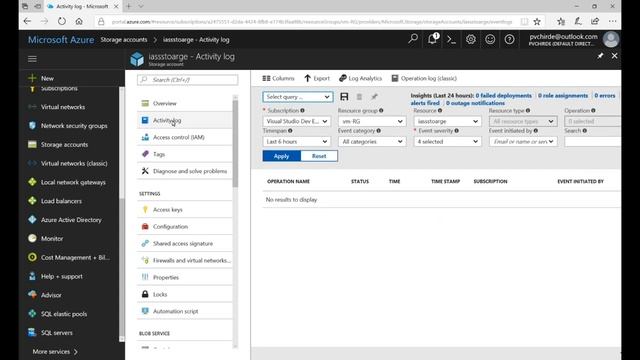Go to browser home page
The image size is (640, 360).
(x=79, y=21)
